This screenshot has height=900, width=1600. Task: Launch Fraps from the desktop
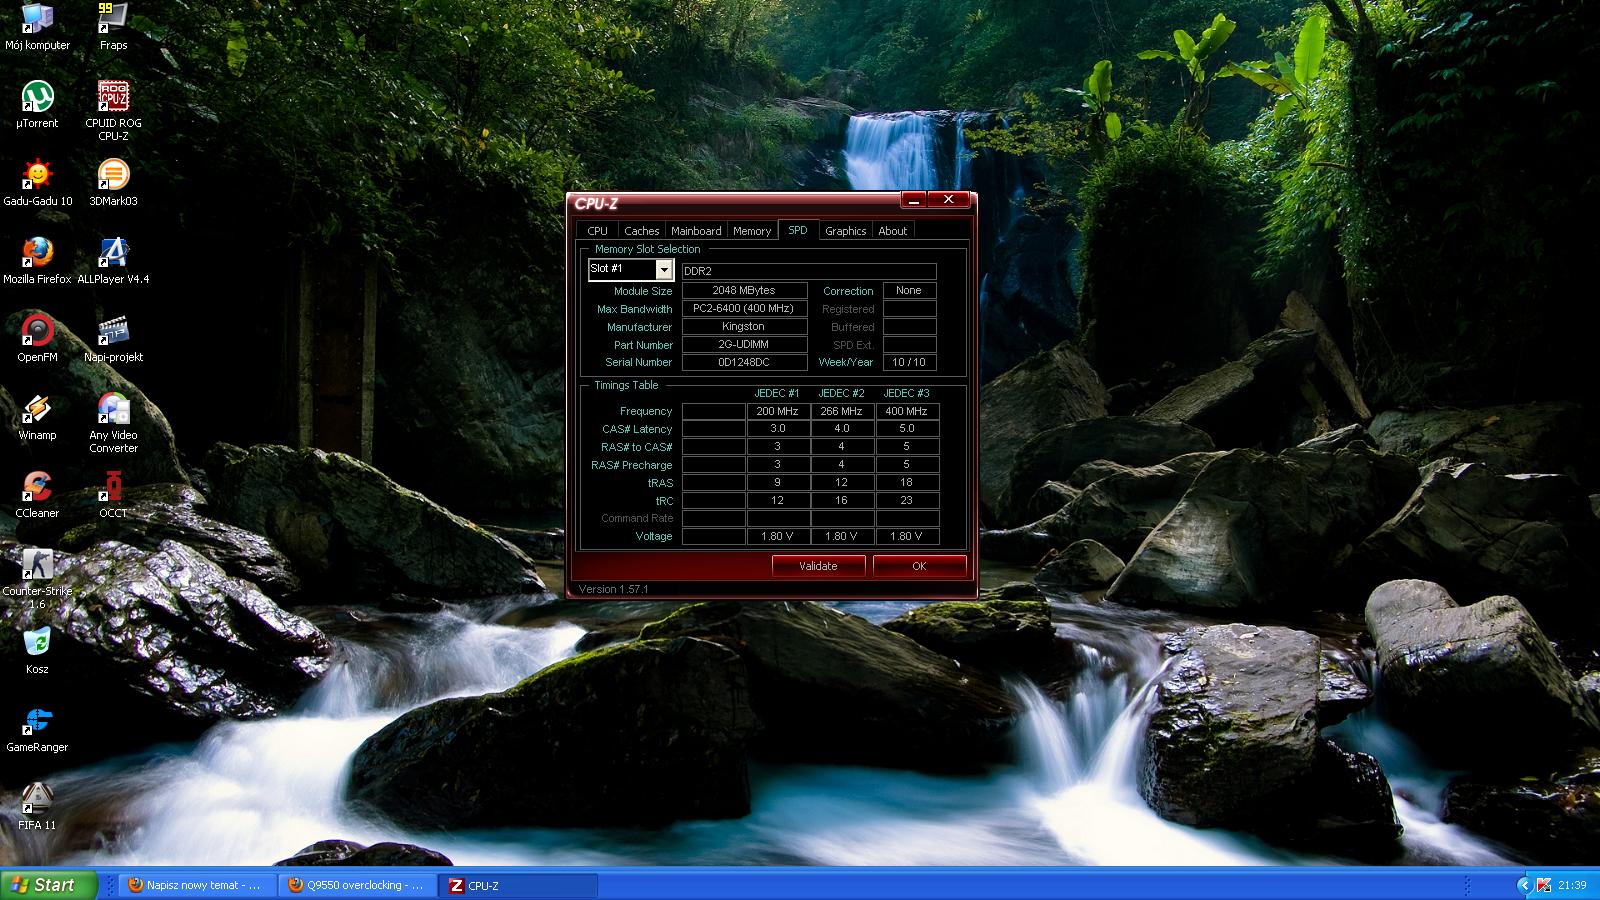[113, 27]
